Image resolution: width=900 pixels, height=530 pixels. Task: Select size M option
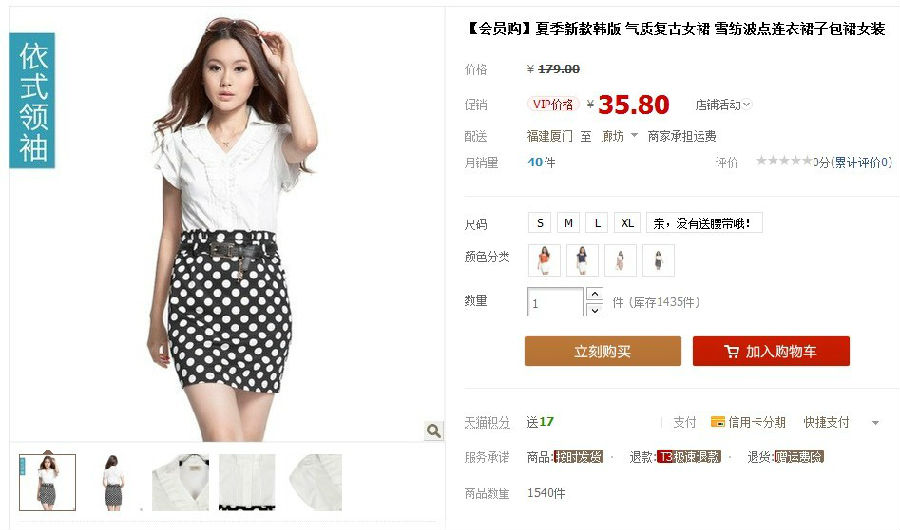pos(568,223)
